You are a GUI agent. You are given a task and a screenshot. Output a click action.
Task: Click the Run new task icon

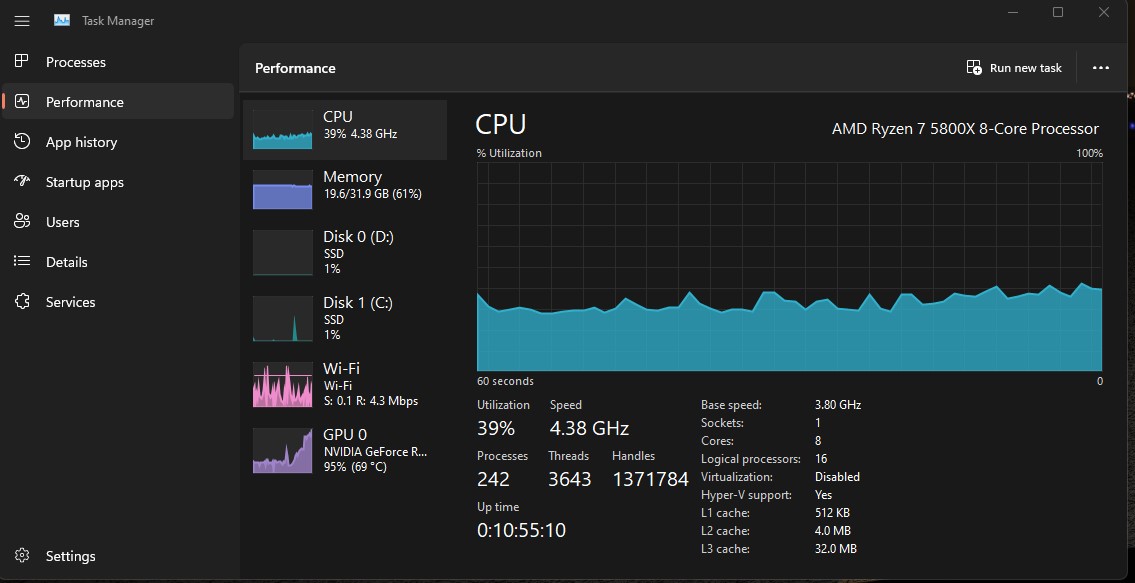(974, 67)
